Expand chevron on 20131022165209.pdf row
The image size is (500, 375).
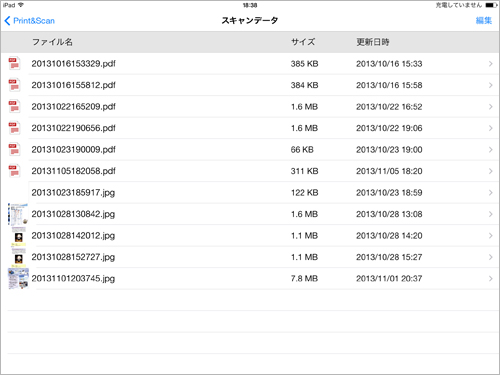point(491,107)
